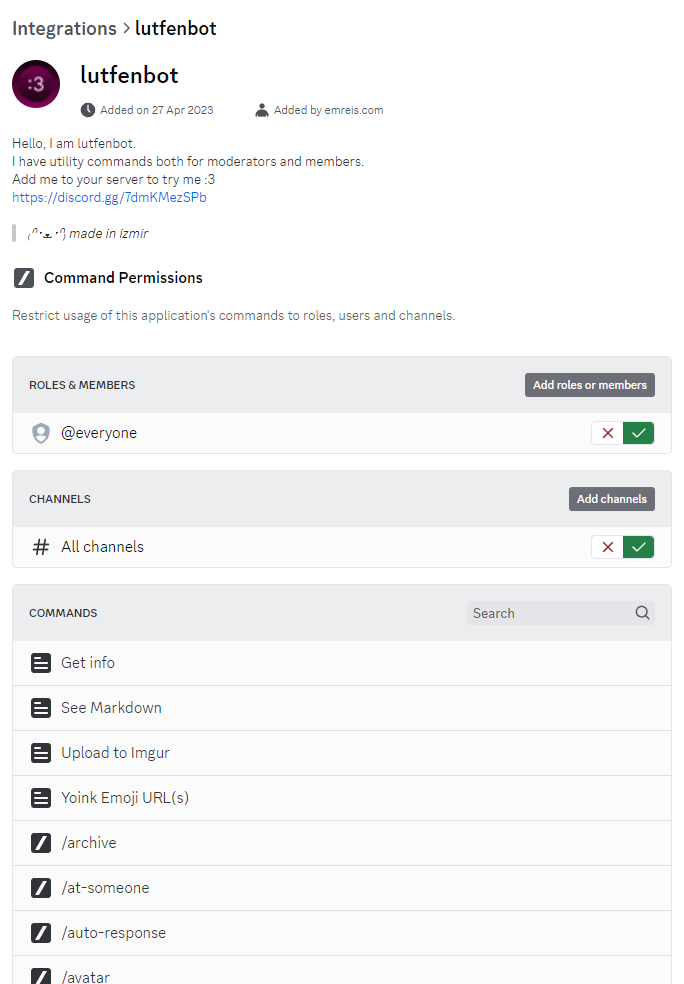
Task: Open the lutfenbot avatar image
Action: pos(36,84)
